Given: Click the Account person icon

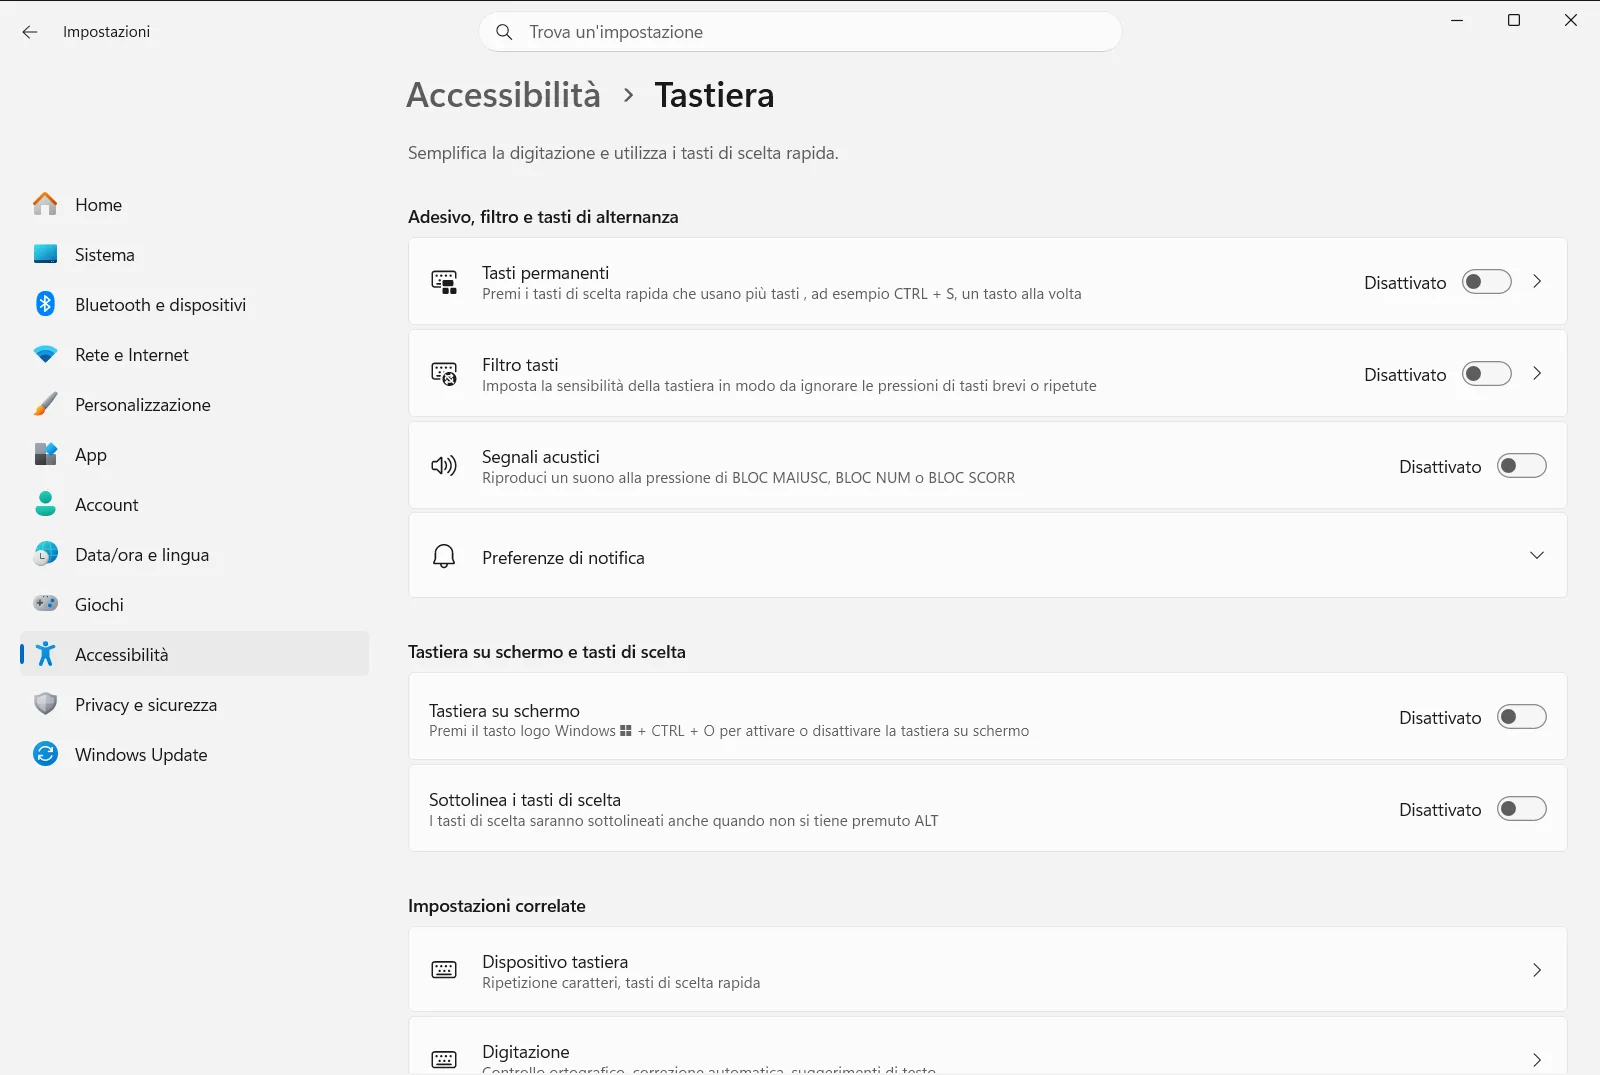Looking at the screenshot, I should pos(45,504).
